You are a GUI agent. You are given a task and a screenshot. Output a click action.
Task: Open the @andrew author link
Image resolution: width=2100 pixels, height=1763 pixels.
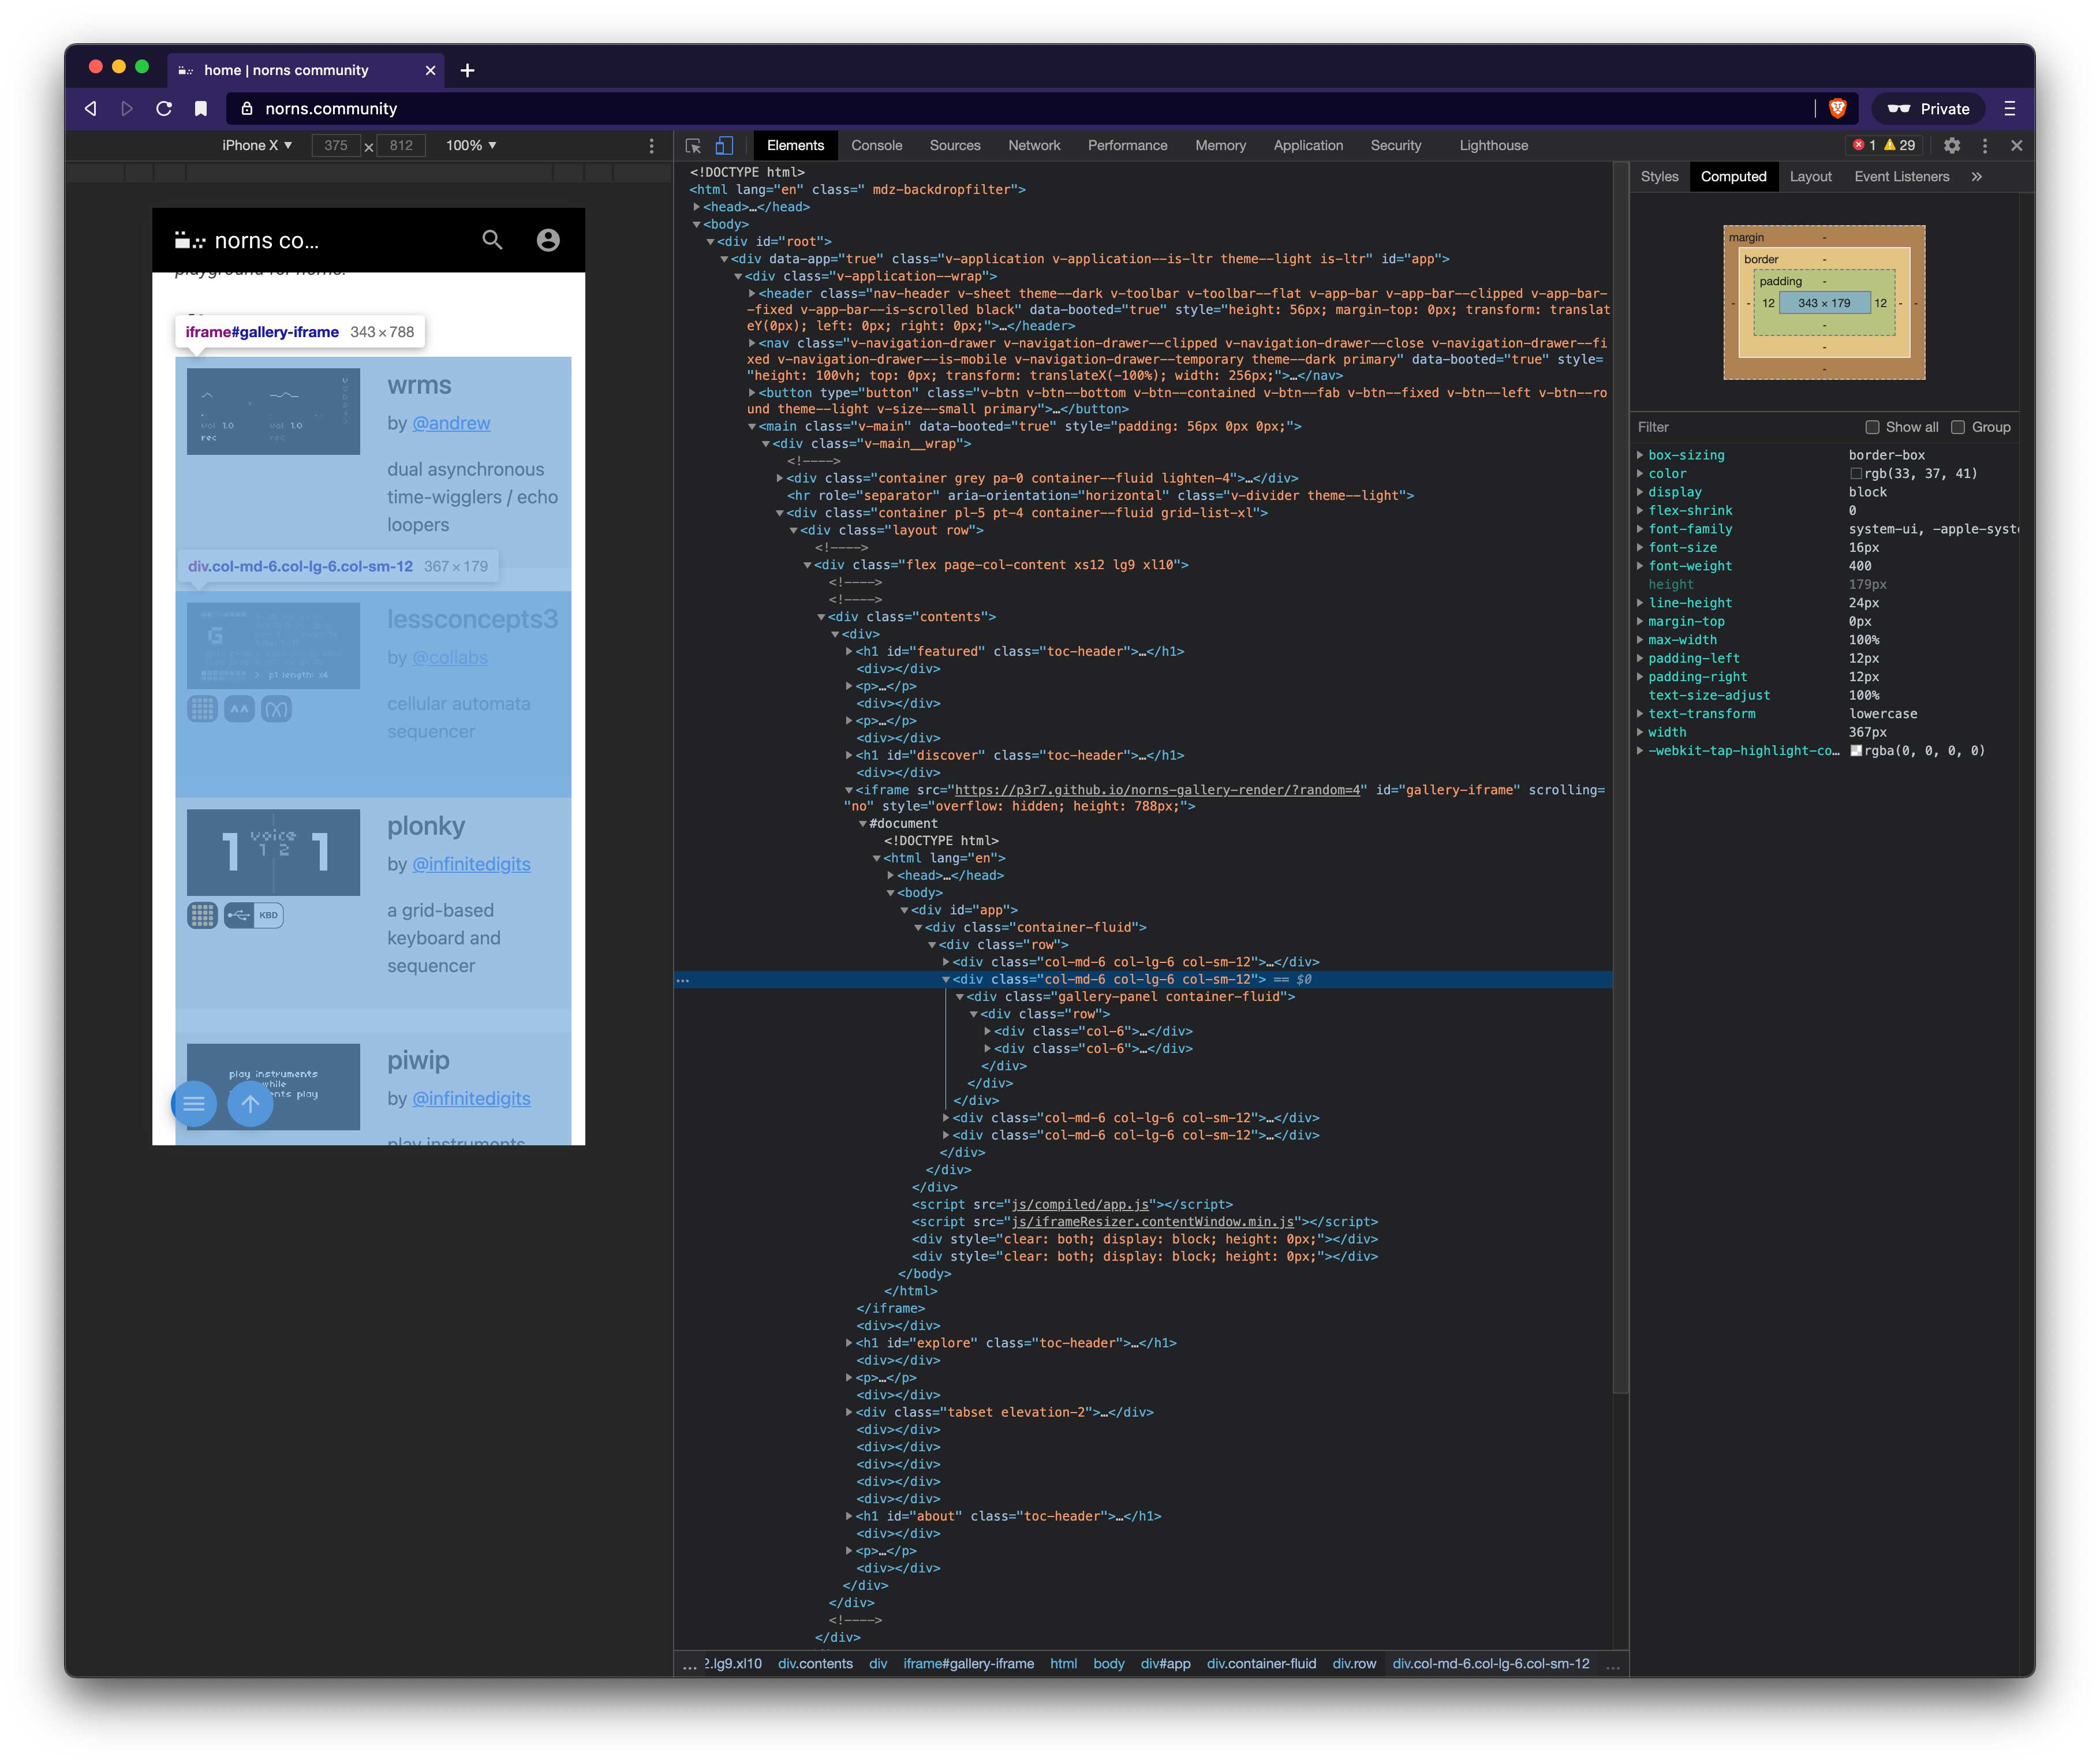point(451,423)
